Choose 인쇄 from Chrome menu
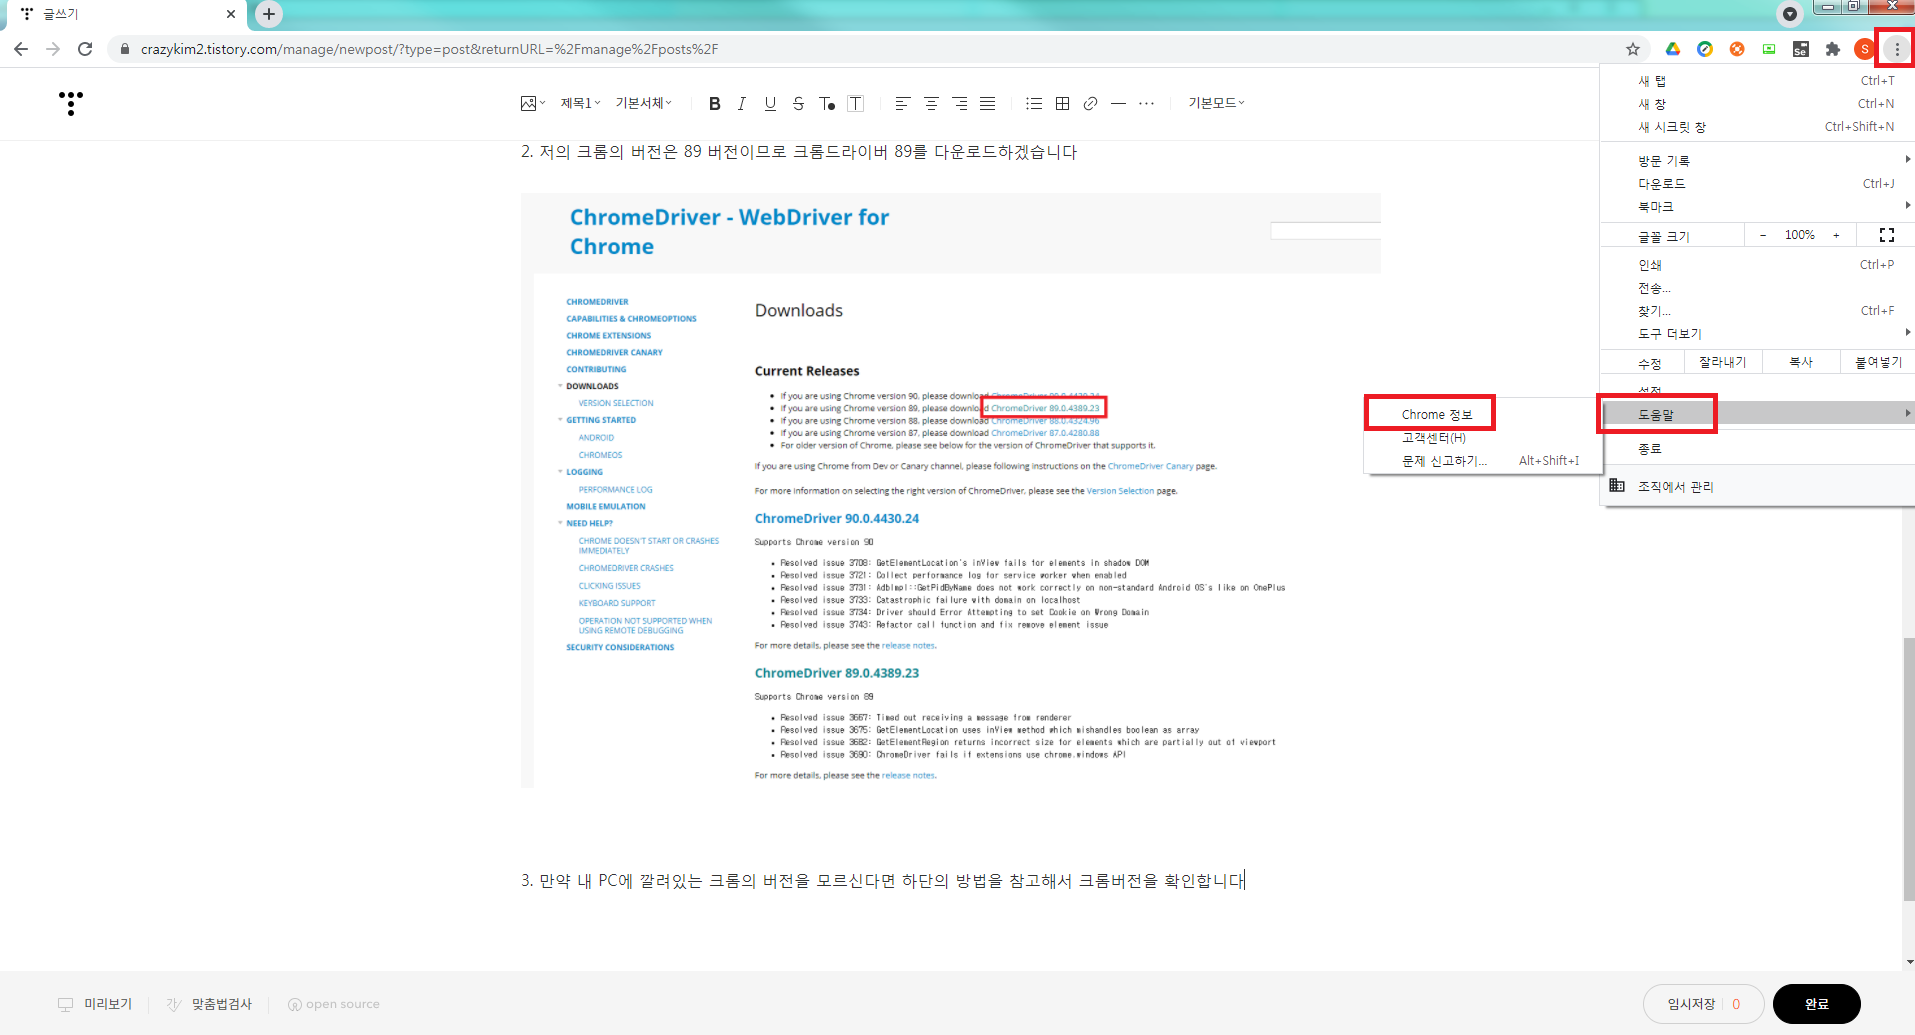Viewport: 1915px width, 1035px height. 1757,264
